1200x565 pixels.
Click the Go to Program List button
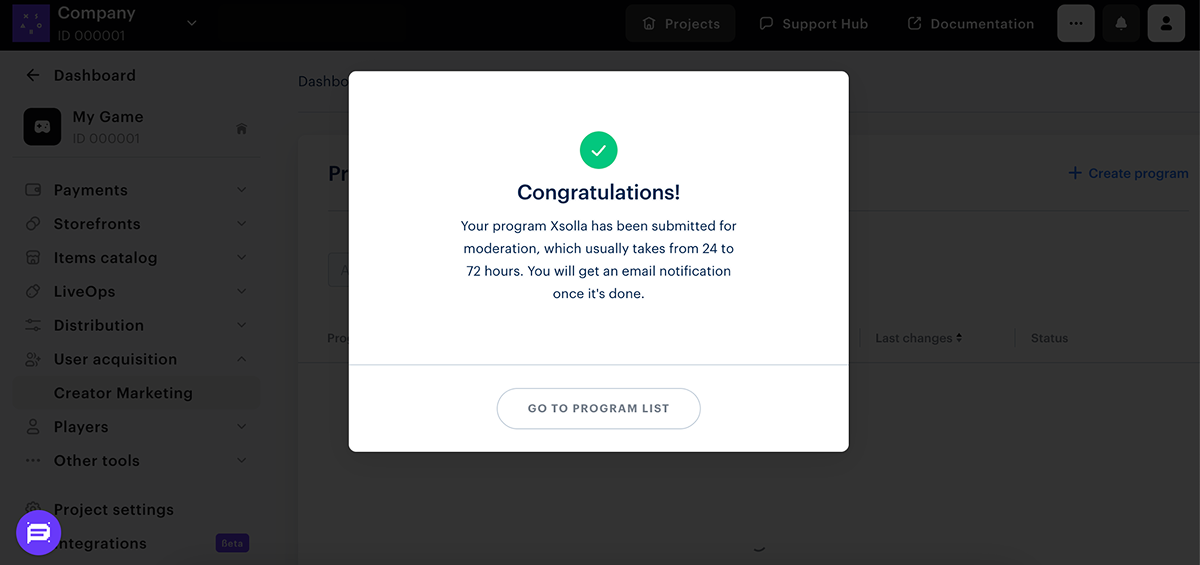tap(598, 408)
